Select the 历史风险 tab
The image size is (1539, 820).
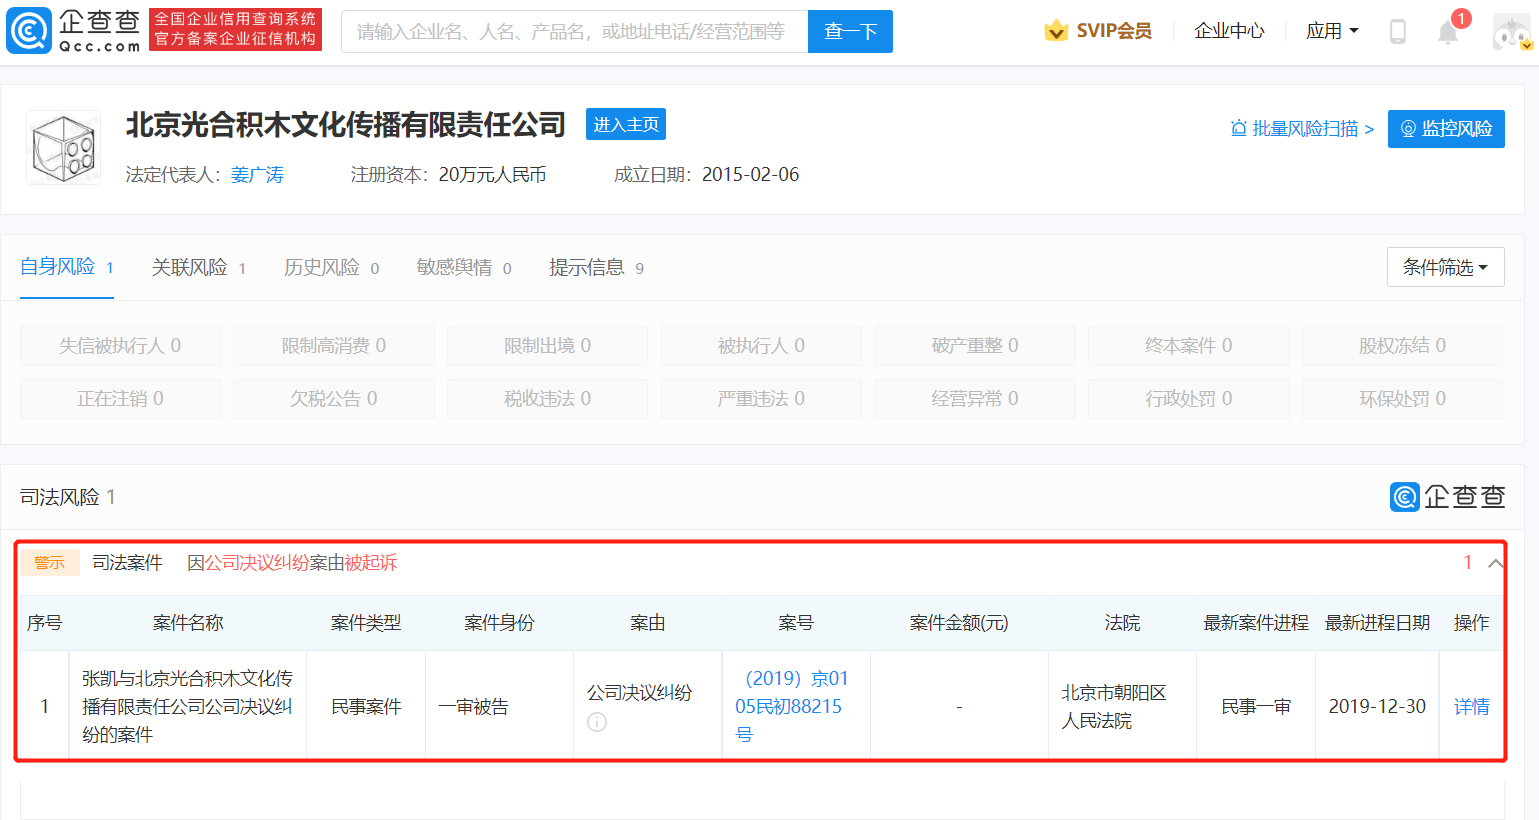[x=331, y=267]
